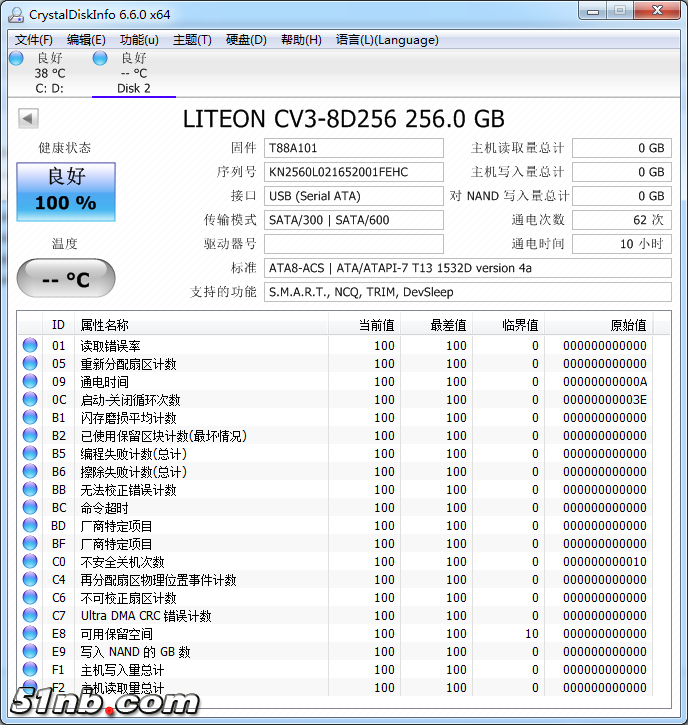Open the 功能(u) menu
This screenshot has width=688, height=725.
click(x=139, y=40)
